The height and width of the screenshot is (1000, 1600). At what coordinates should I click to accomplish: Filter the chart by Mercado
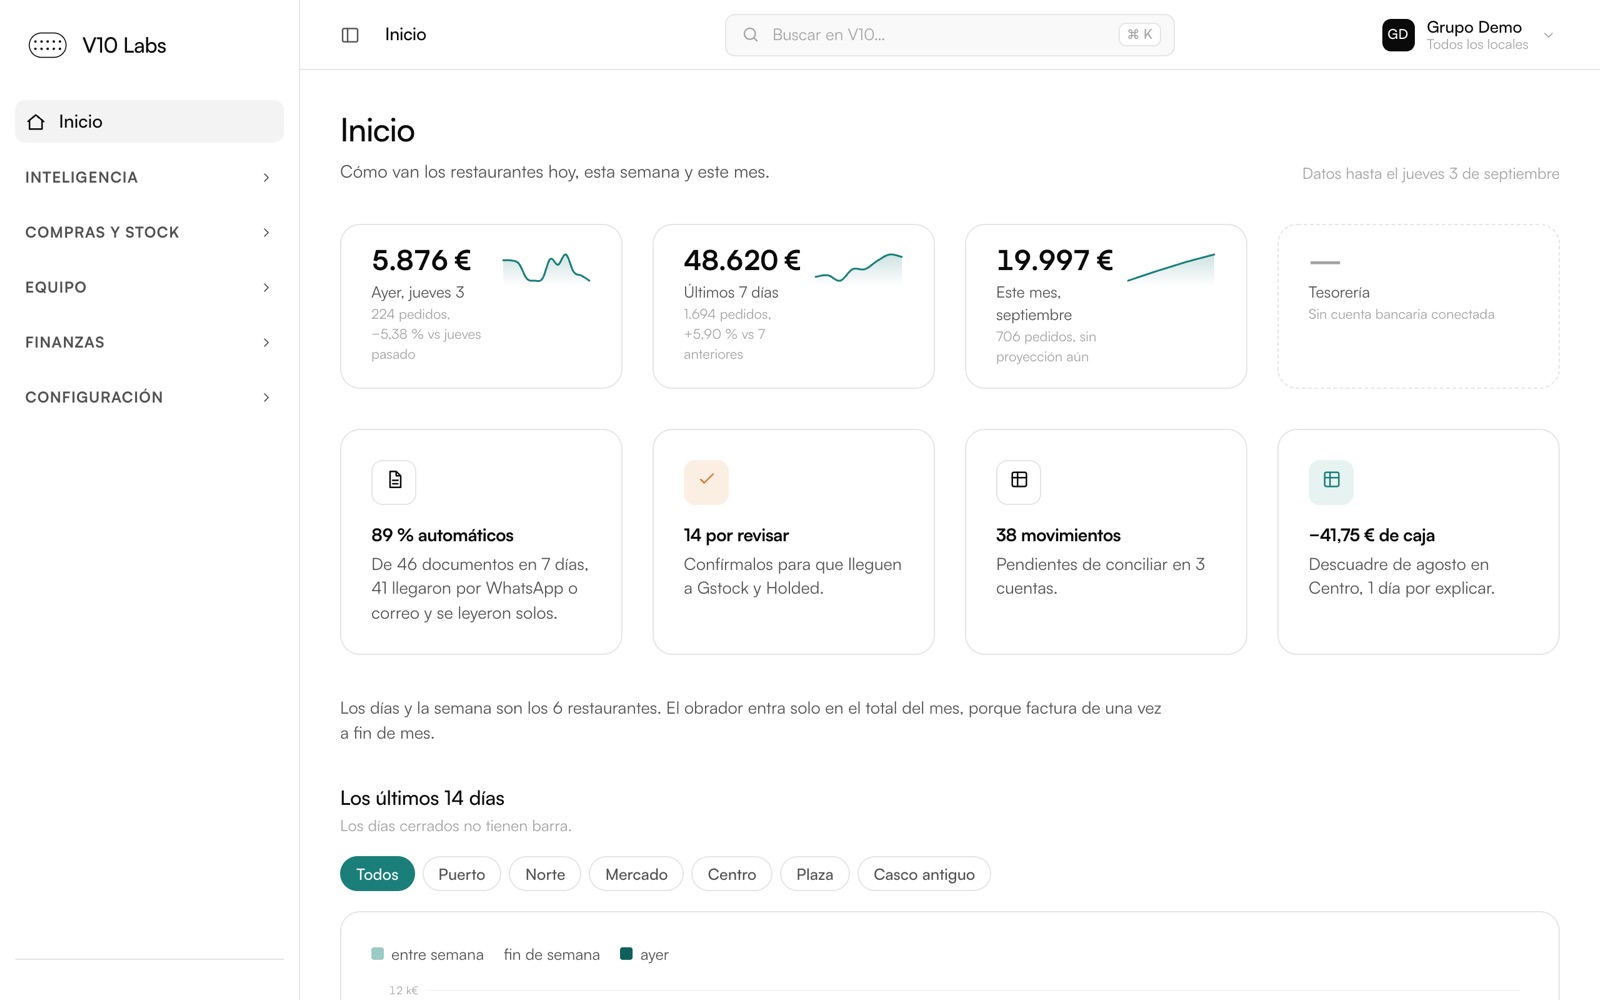[x=636, y=874]
